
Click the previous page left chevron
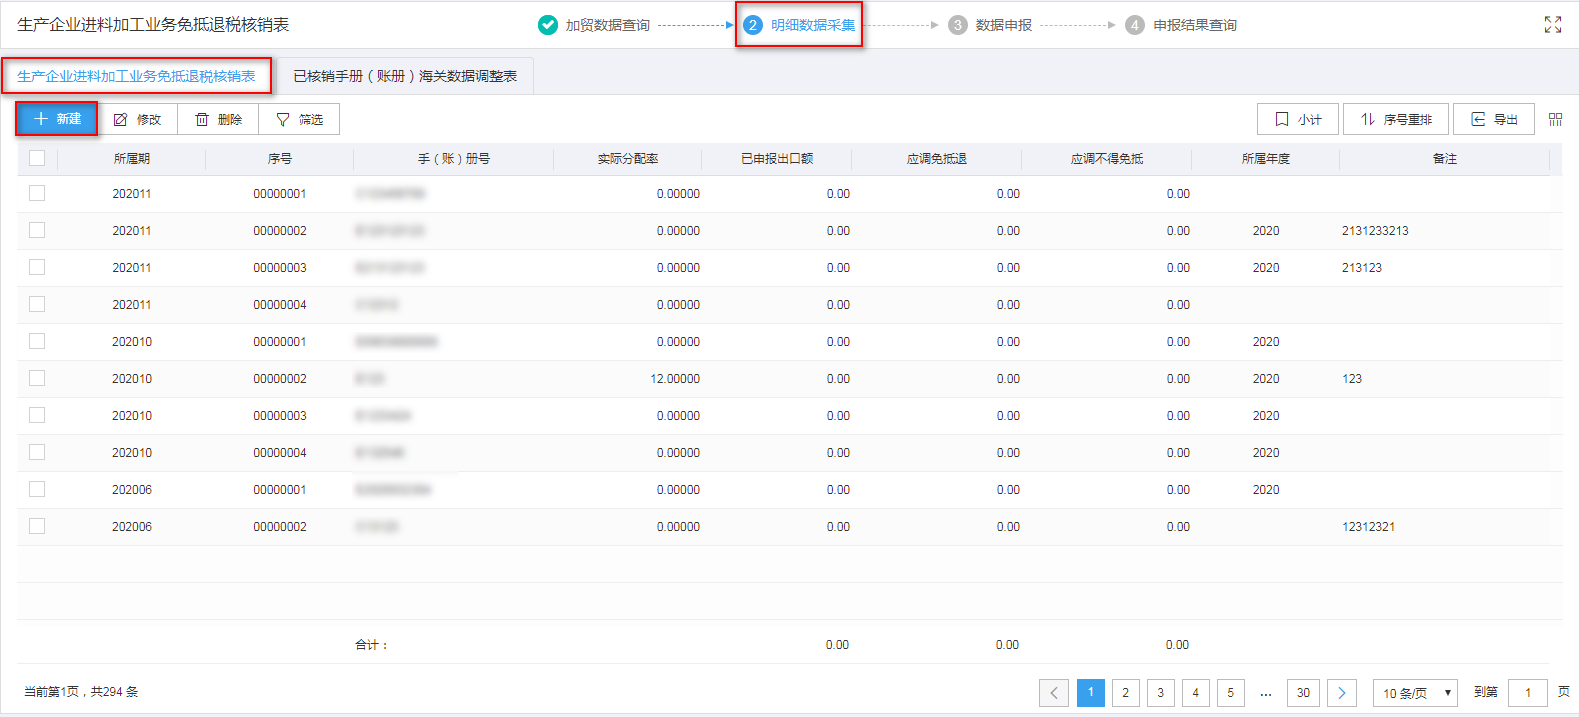1054,693
